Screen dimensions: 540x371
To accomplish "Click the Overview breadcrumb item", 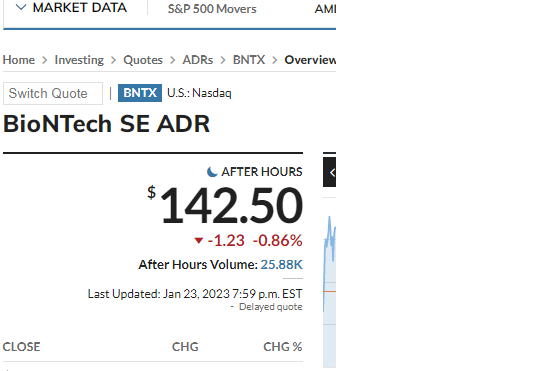I will pos(310,60).
